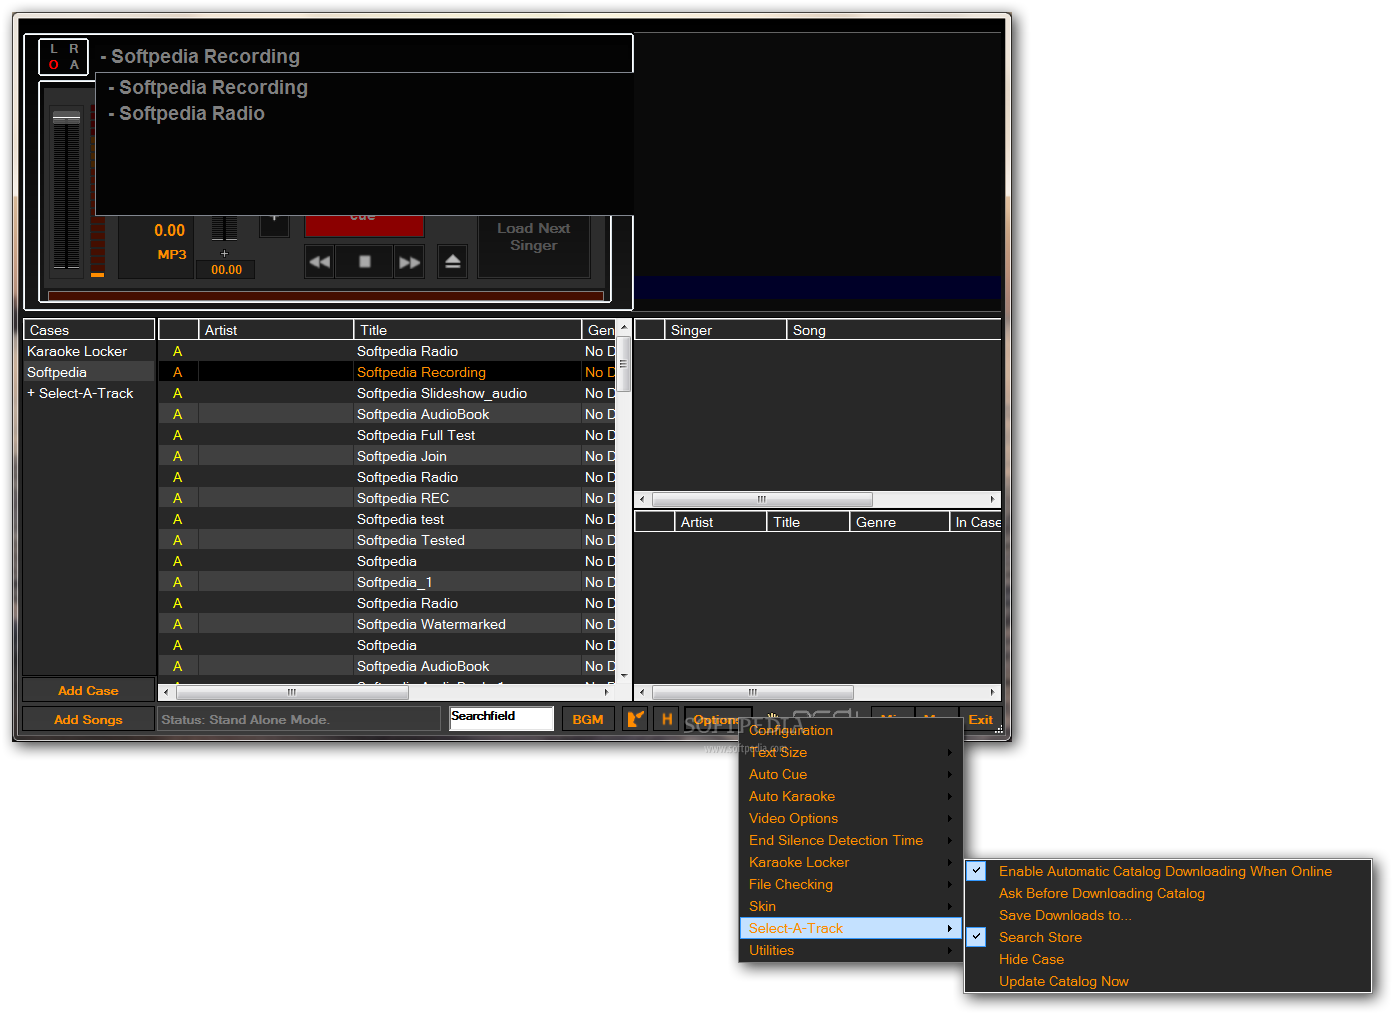Click the Title column header in the song list
1393x1014 pixels.
[x=467, y=329]
